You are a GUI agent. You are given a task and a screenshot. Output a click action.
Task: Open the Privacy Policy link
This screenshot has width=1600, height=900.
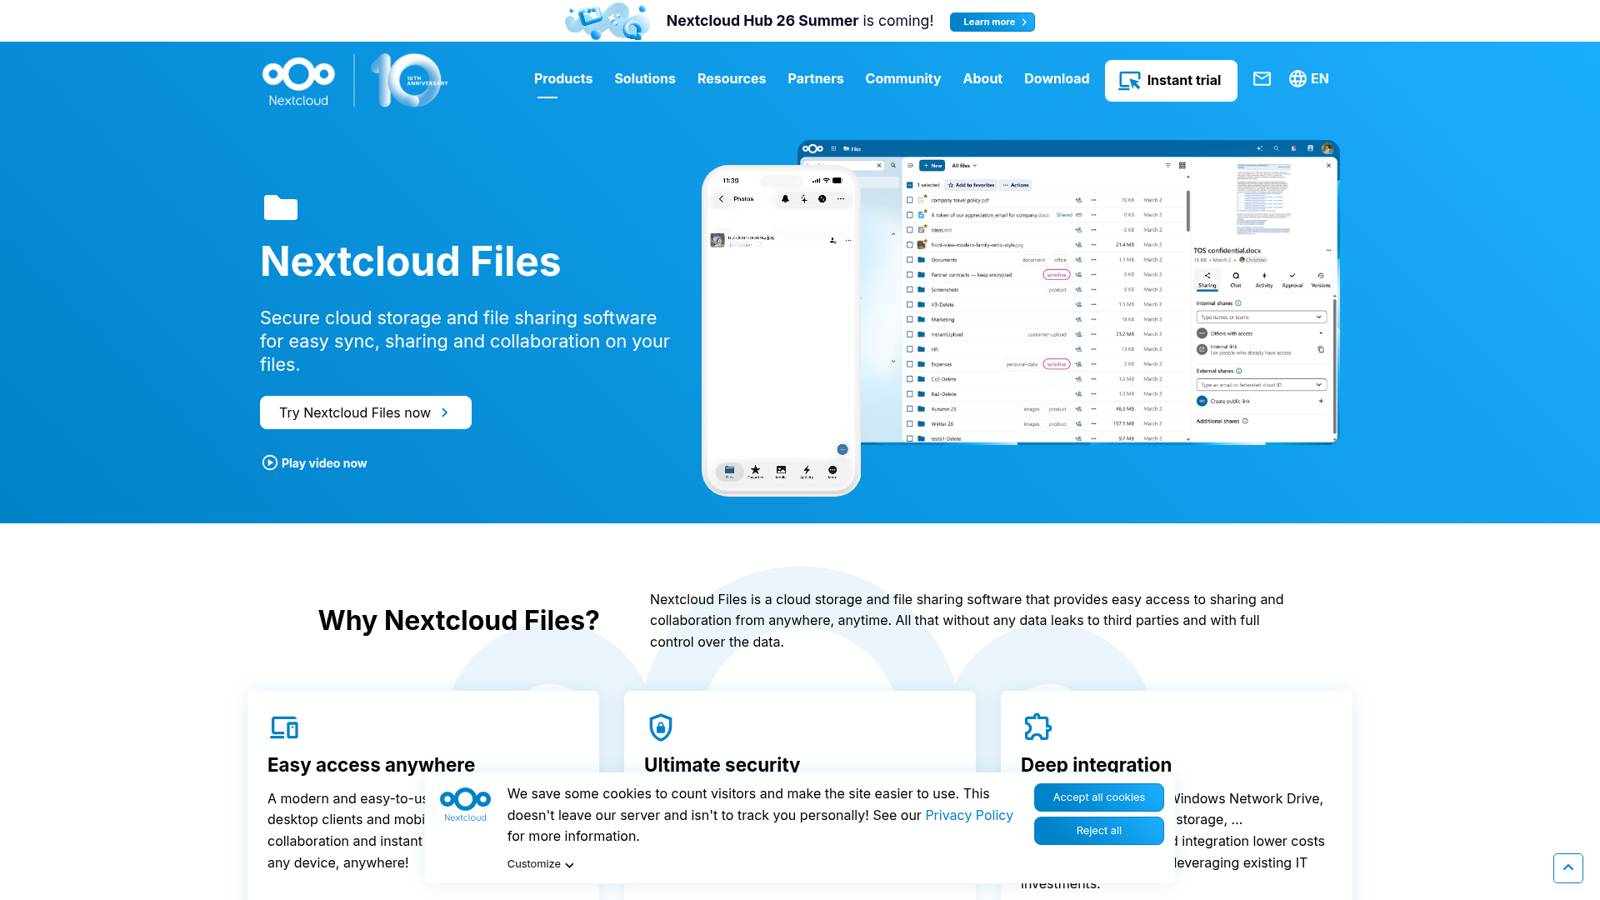pos(969,815)
